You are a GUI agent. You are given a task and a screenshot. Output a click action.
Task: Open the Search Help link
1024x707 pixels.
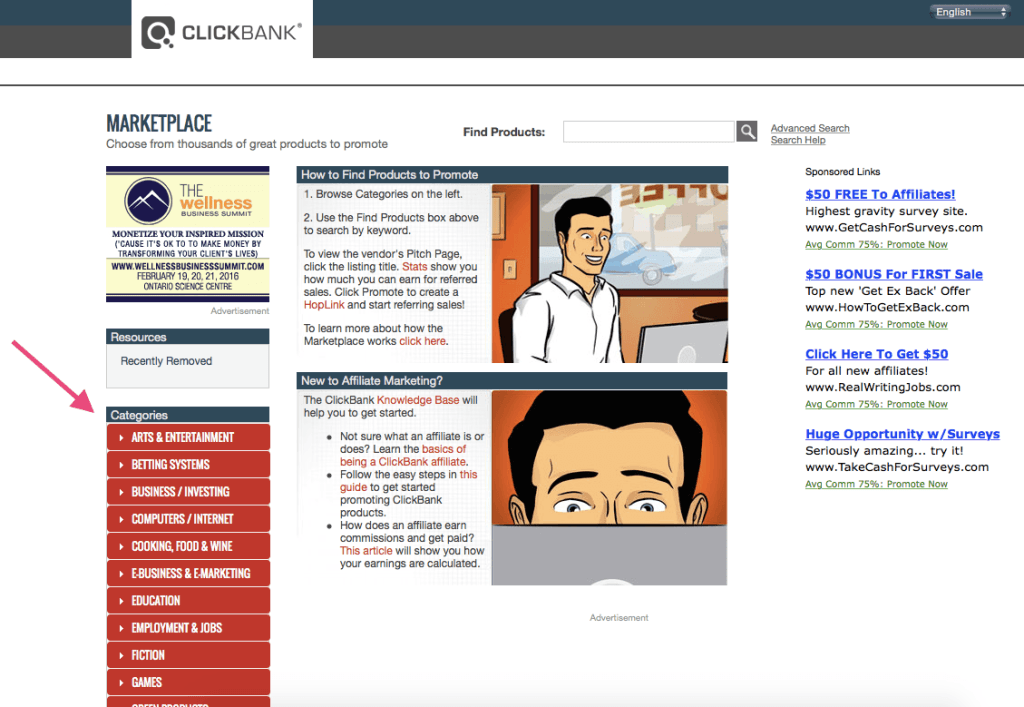point(798,140)
